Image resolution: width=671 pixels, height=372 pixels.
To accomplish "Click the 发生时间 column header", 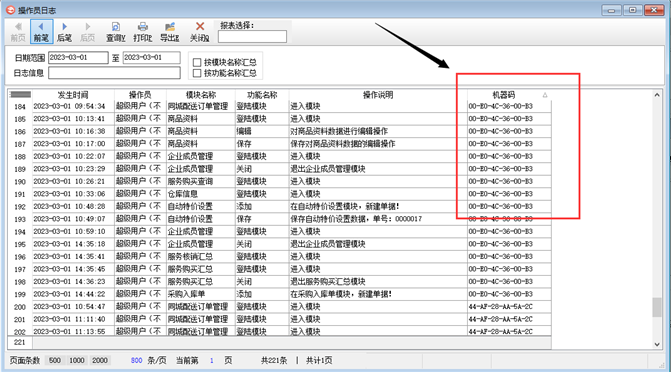I will click(73, 95).
